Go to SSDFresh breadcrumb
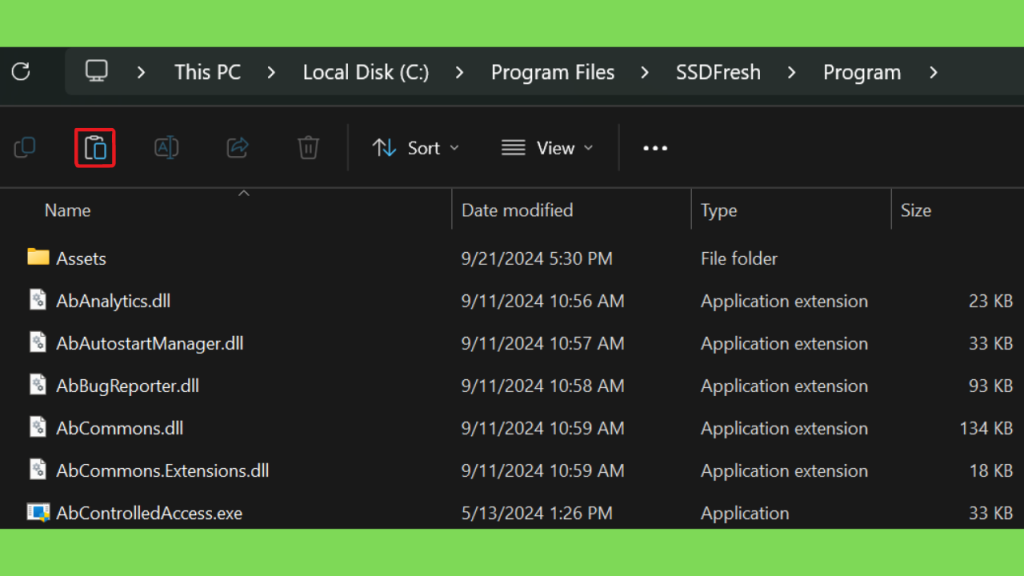 point(718,72)
